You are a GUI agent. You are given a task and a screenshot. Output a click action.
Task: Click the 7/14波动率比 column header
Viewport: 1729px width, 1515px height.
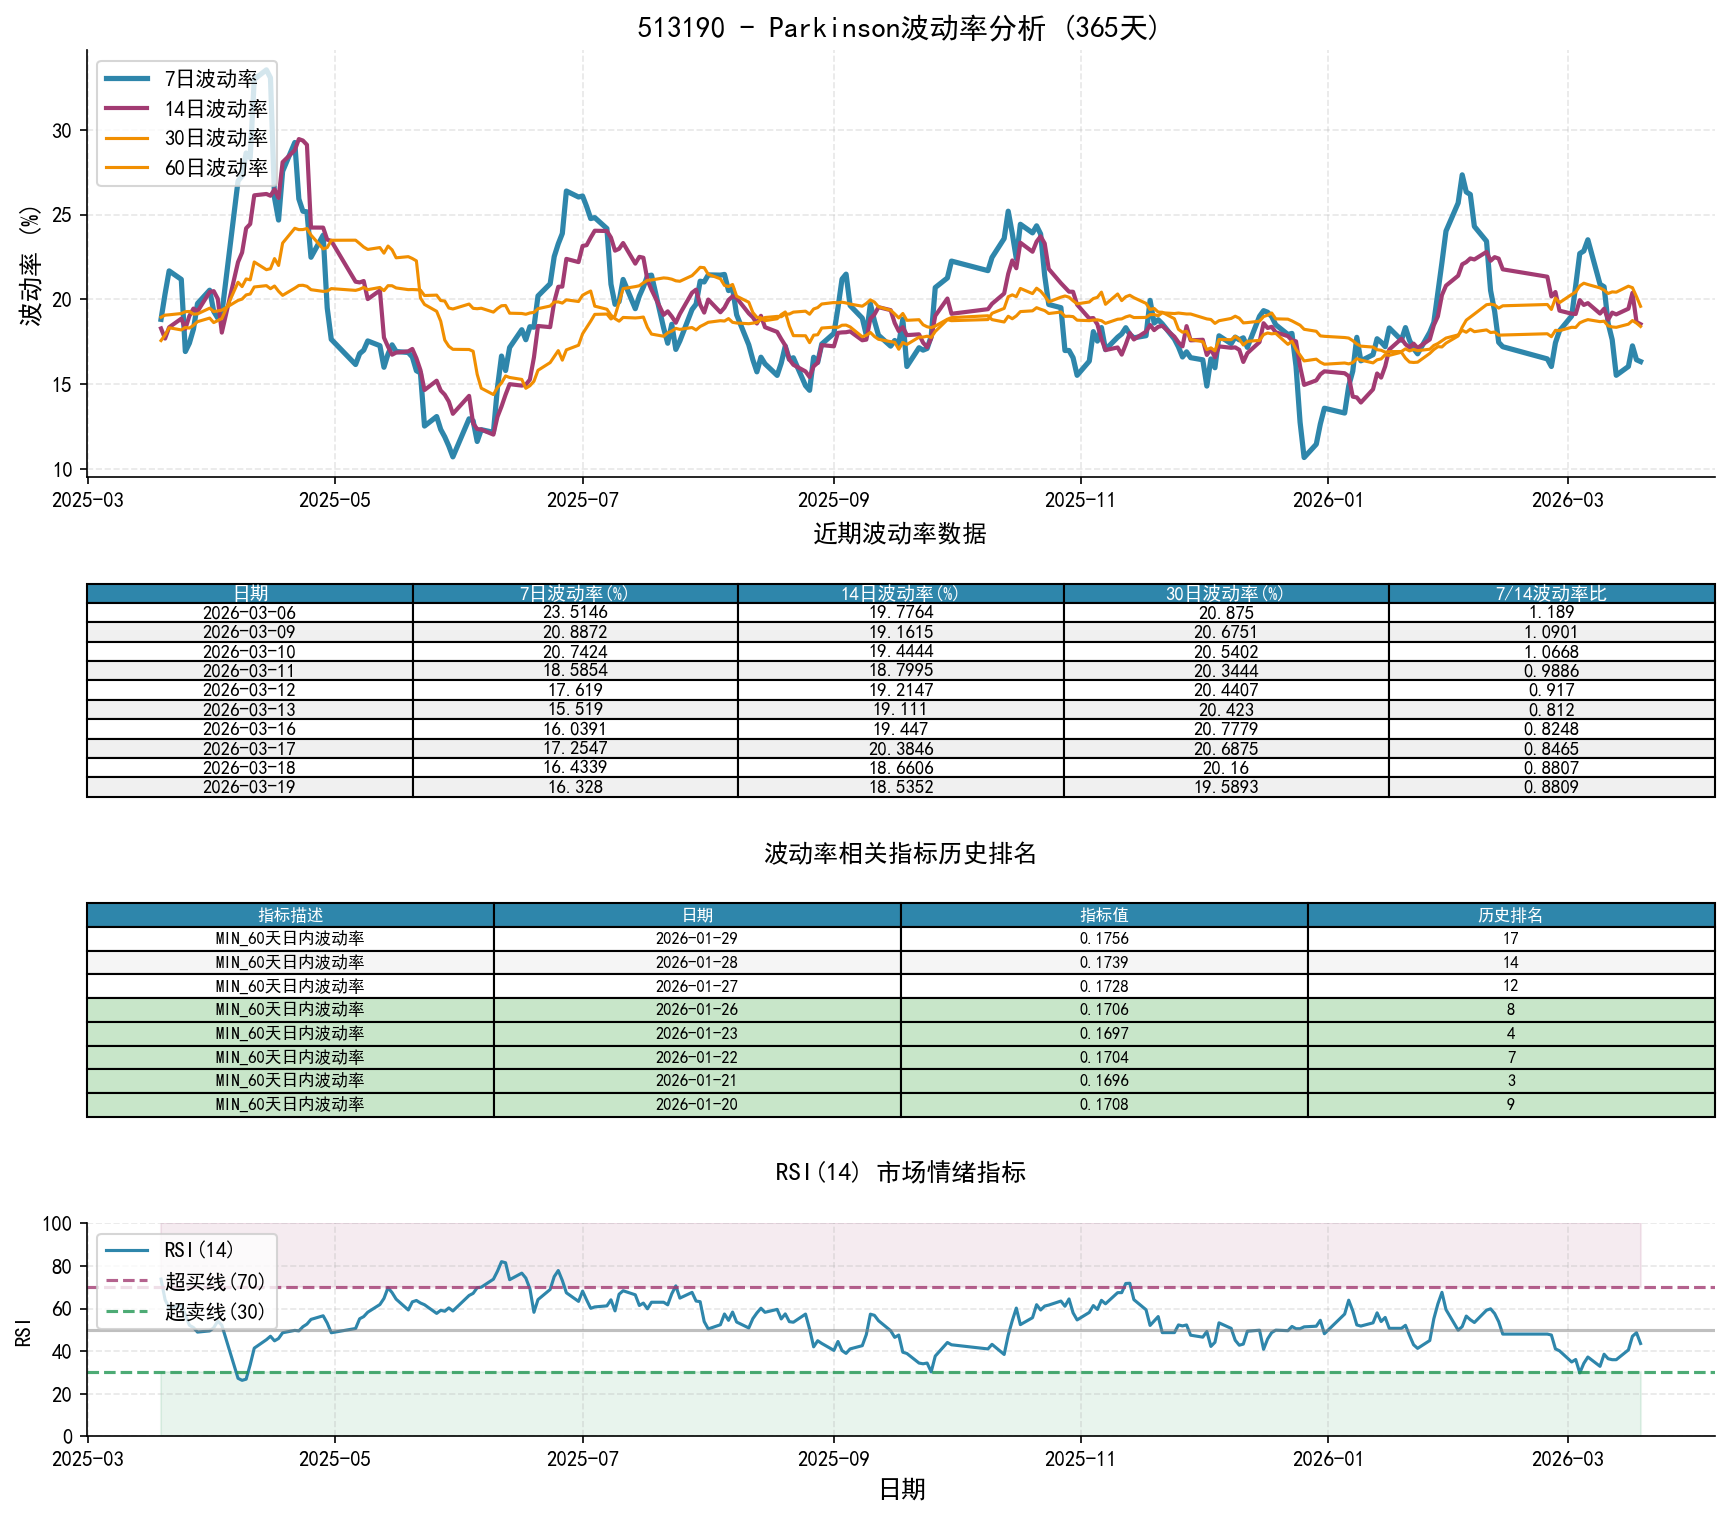click(1551, 593)
